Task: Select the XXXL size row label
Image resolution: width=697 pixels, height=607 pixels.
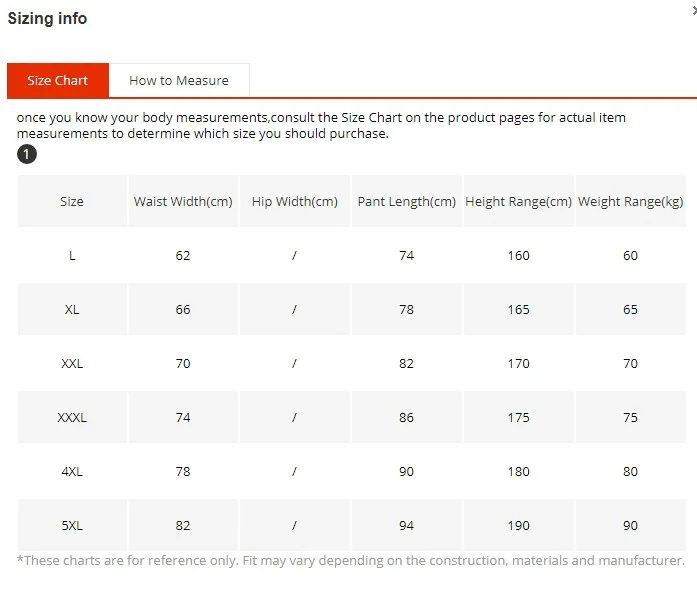Action: tap(72, 417)
